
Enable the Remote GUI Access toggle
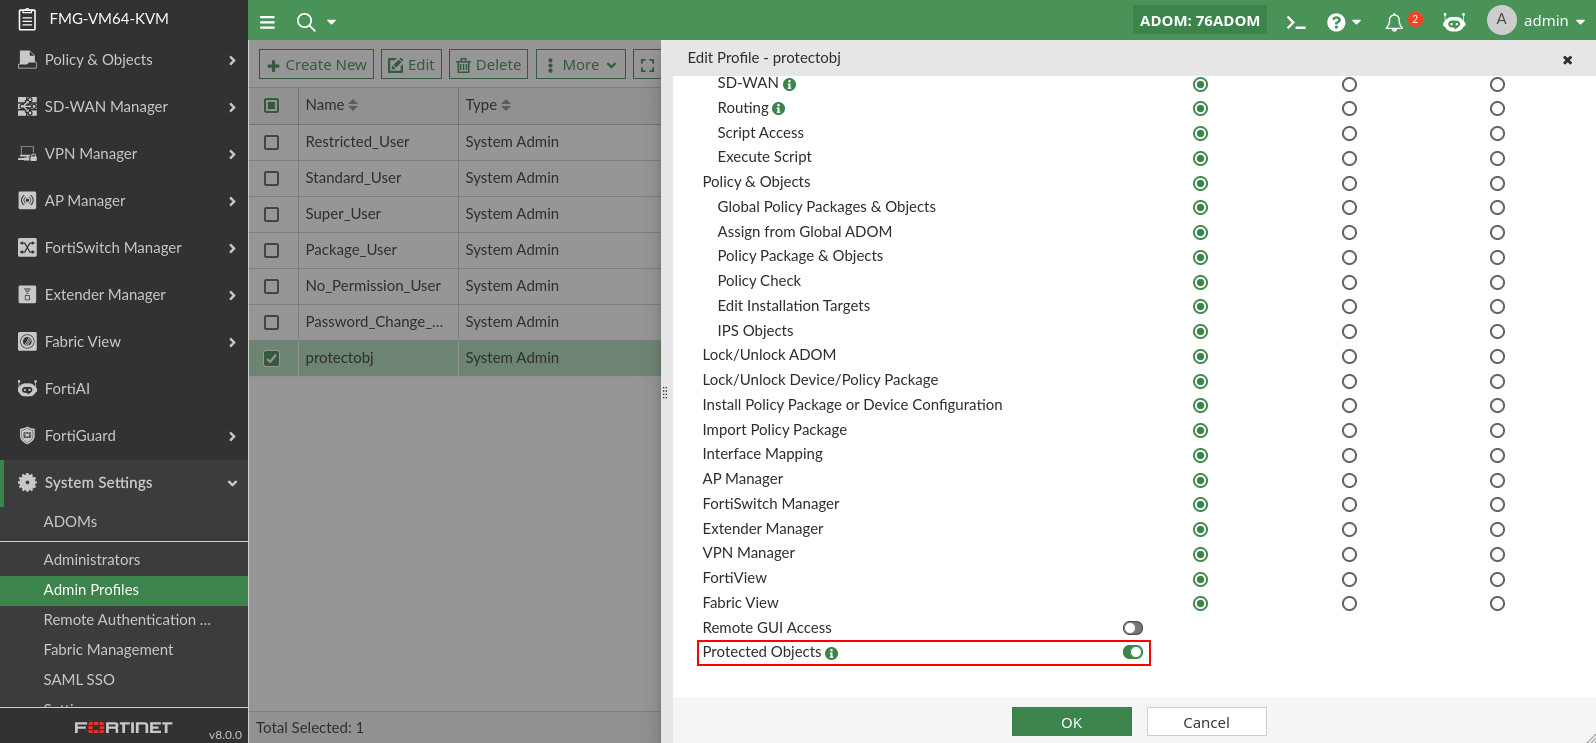[1133, 628]
